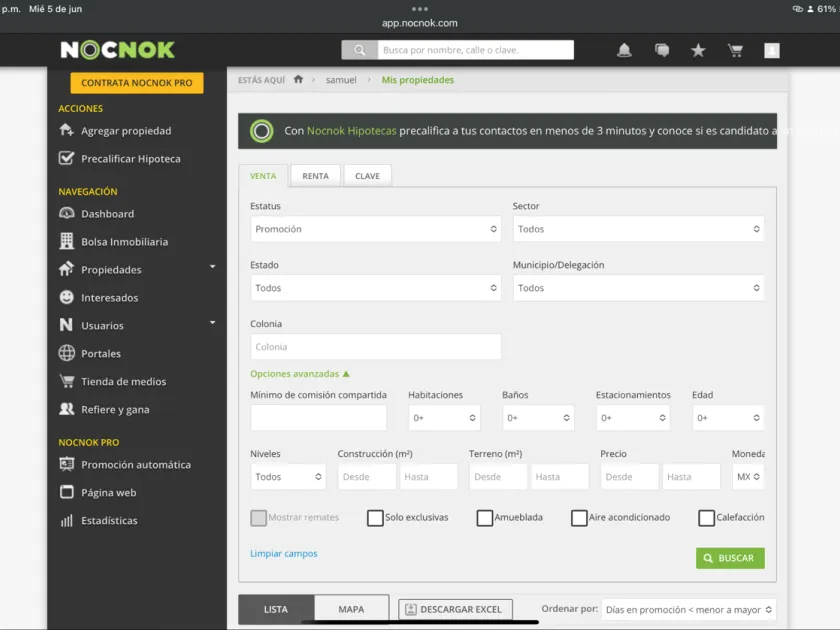Click the Limpiar campos link

(283, 553)
